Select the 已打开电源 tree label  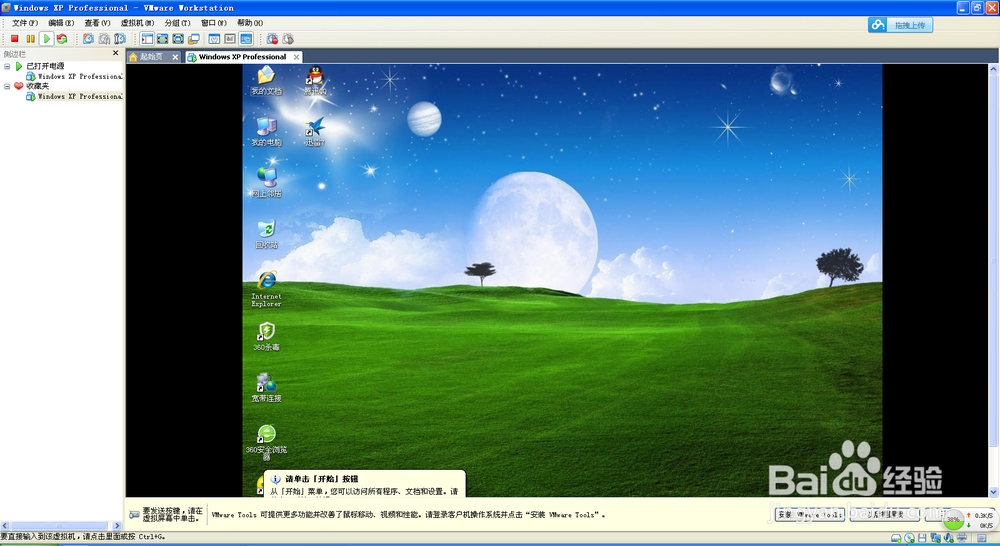click(45, 66)
